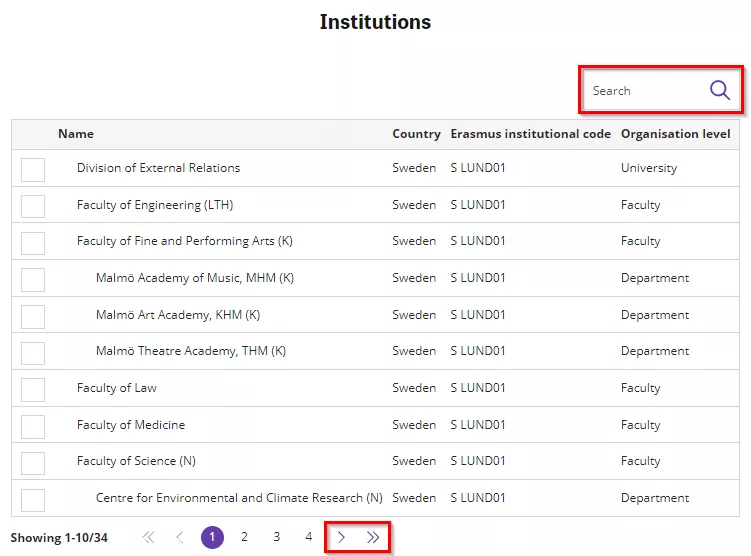Select page 1 in pagination

coord(212,537)
